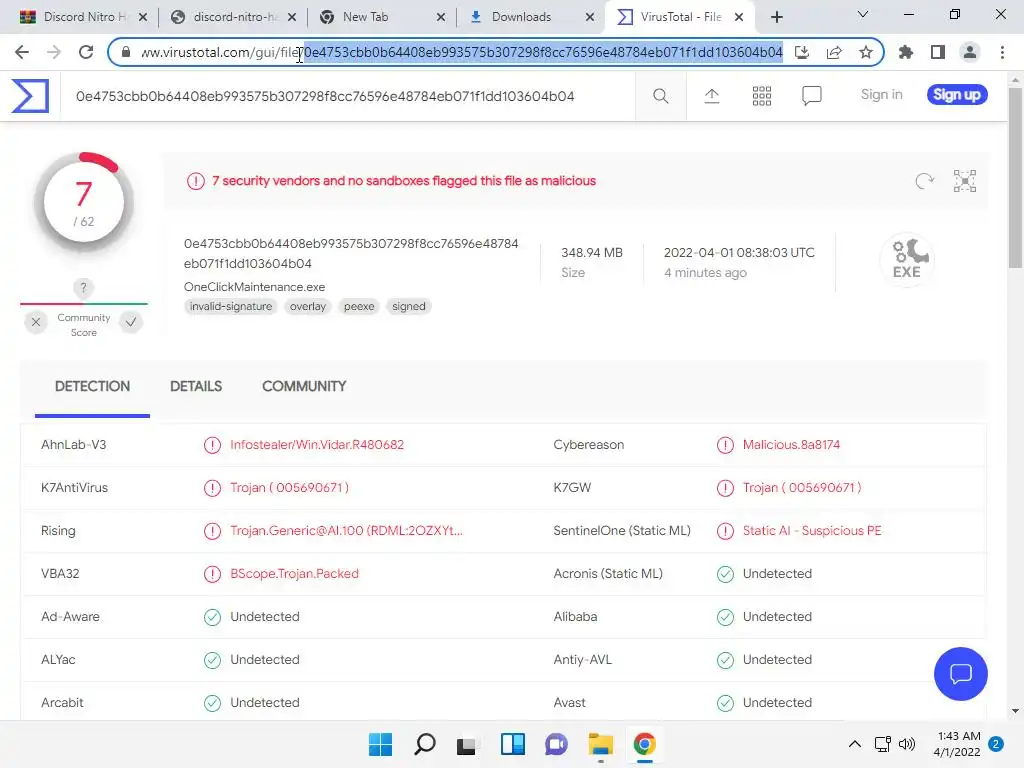Viewport: 1024px width, 768px height.
Task: Open the Widgets taskbar icon
Action: coord(513,744)
